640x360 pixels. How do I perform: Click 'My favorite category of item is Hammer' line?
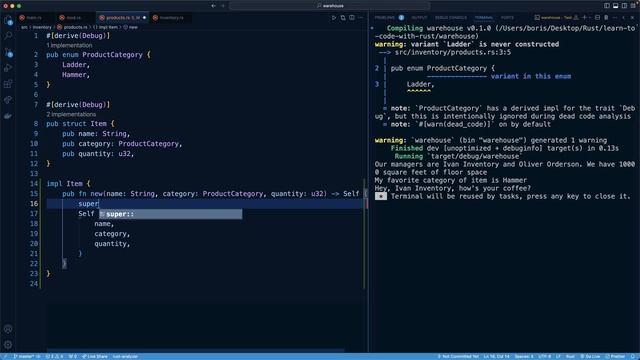click(451, 180)
